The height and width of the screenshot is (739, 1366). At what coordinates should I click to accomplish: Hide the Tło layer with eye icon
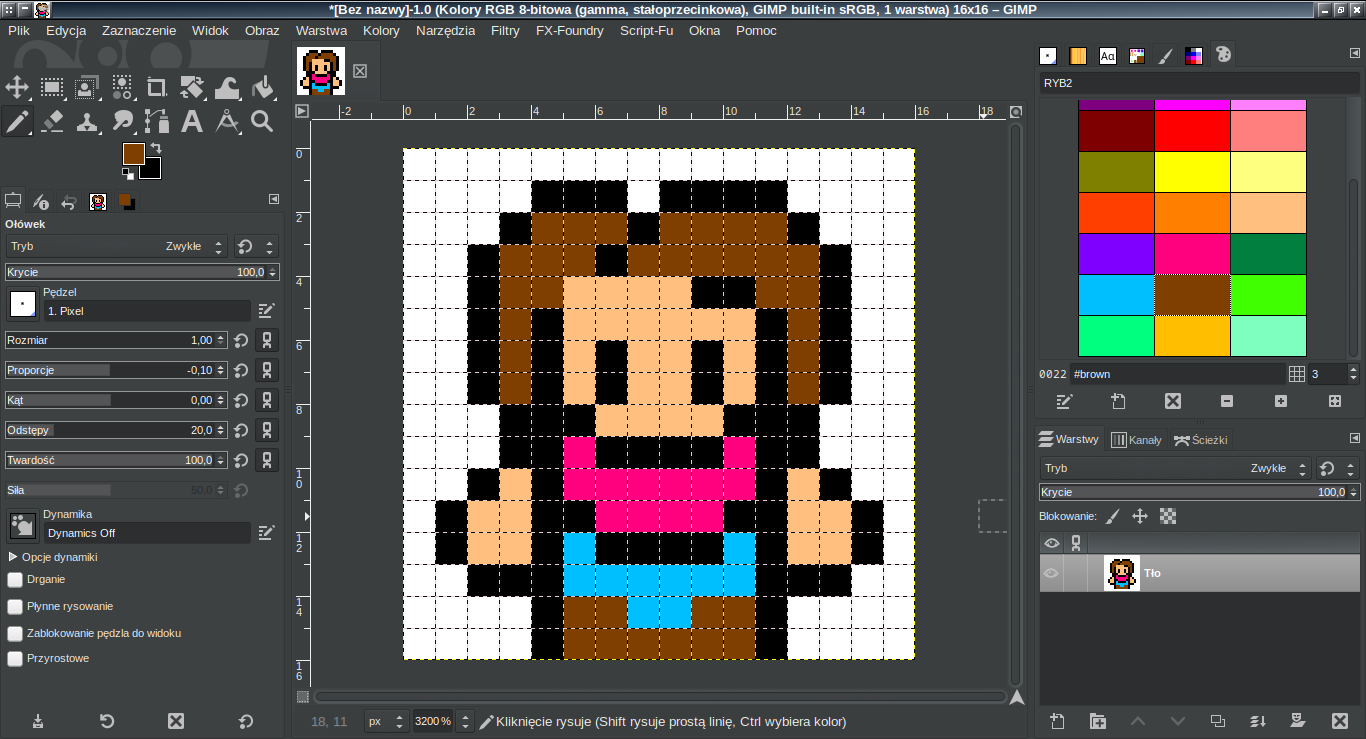[x=1051, y=573]
